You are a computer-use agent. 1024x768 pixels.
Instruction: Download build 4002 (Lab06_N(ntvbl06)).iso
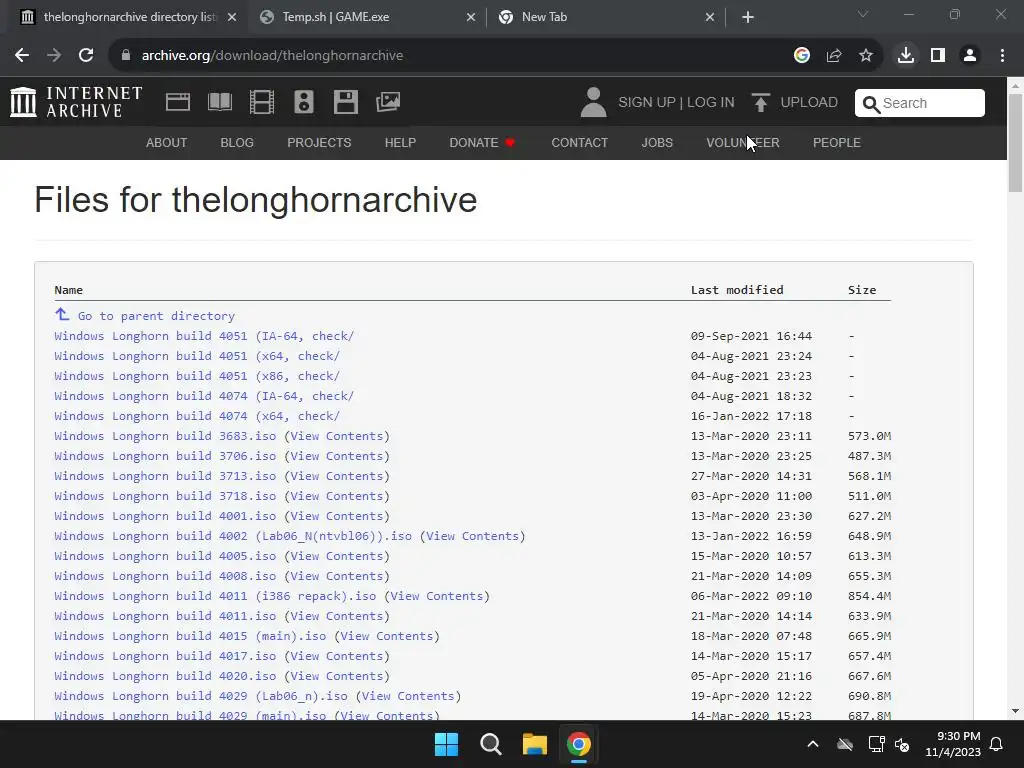[233, 536]
